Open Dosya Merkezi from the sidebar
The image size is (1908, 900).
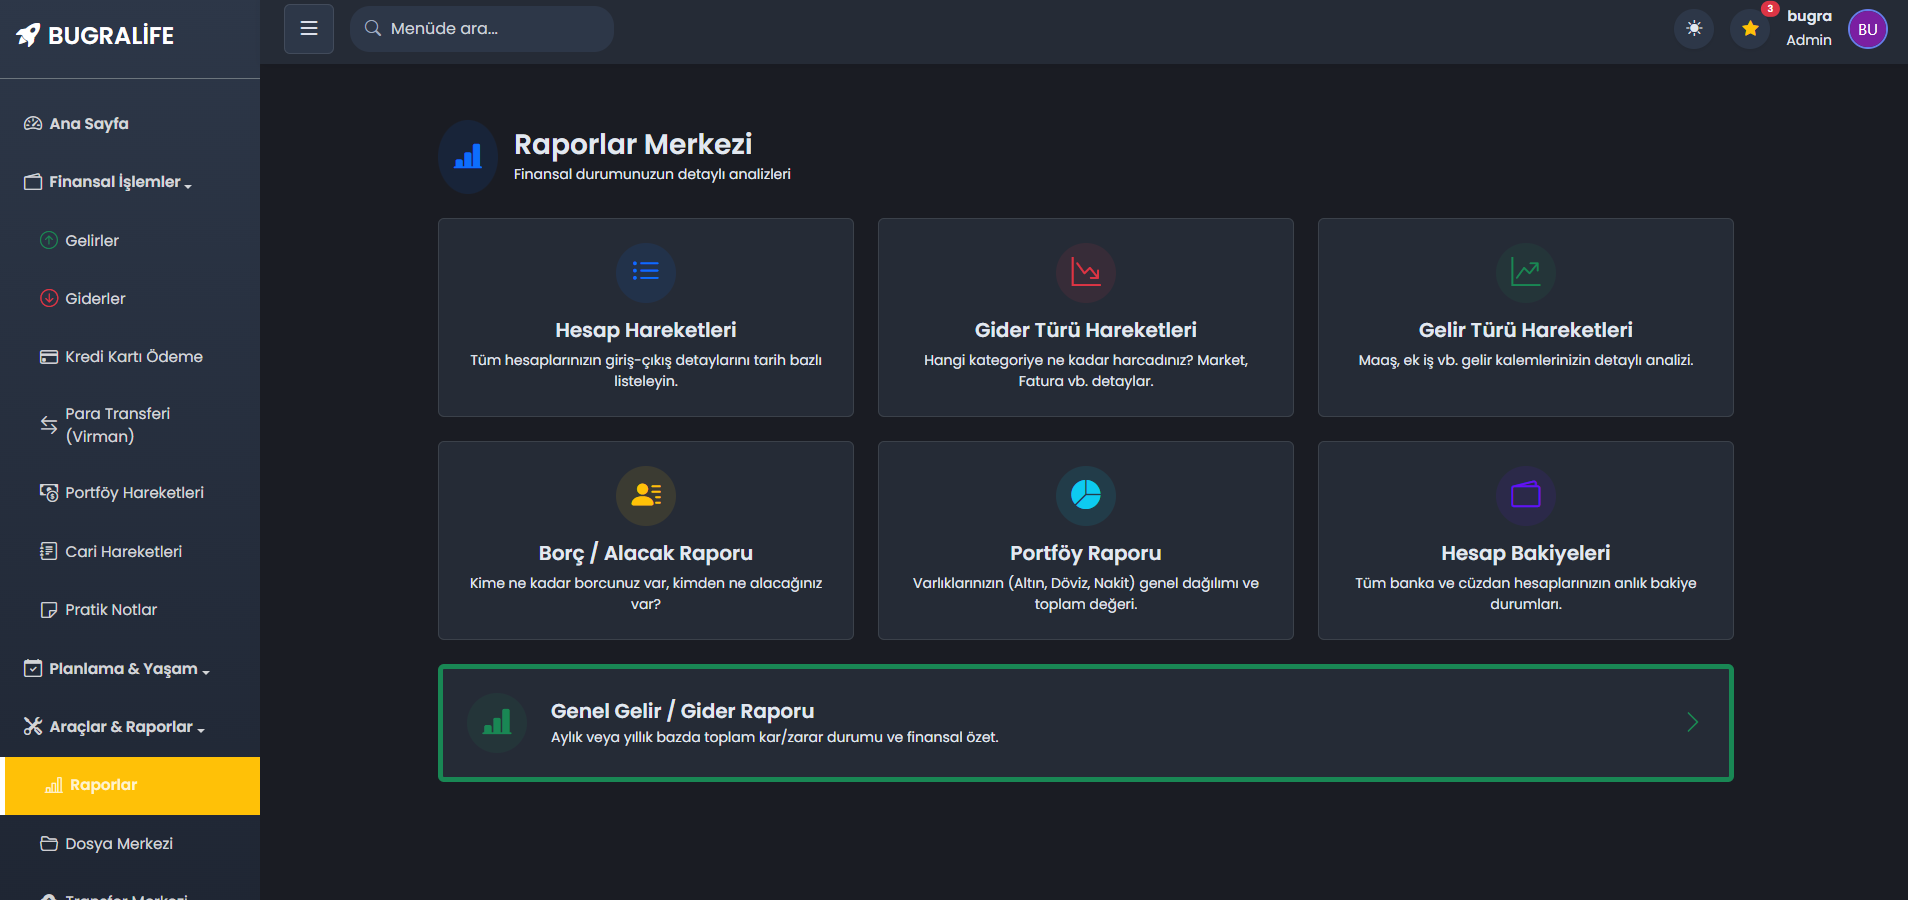coord(118,844)
